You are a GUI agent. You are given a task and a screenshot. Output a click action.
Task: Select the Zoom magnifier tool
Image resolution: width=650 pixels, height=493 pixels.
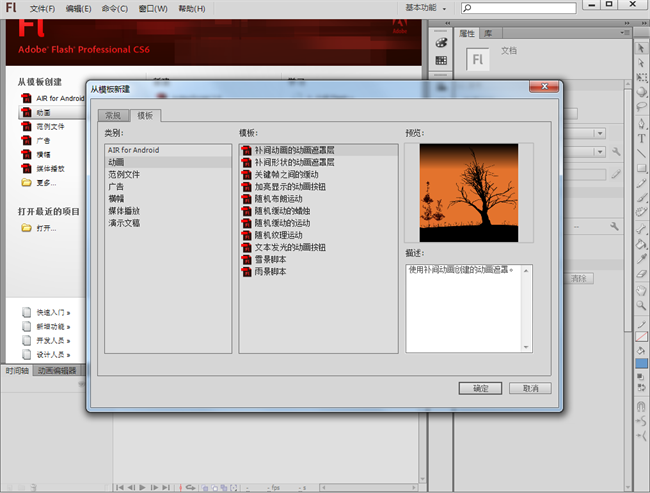coord(641,306)
